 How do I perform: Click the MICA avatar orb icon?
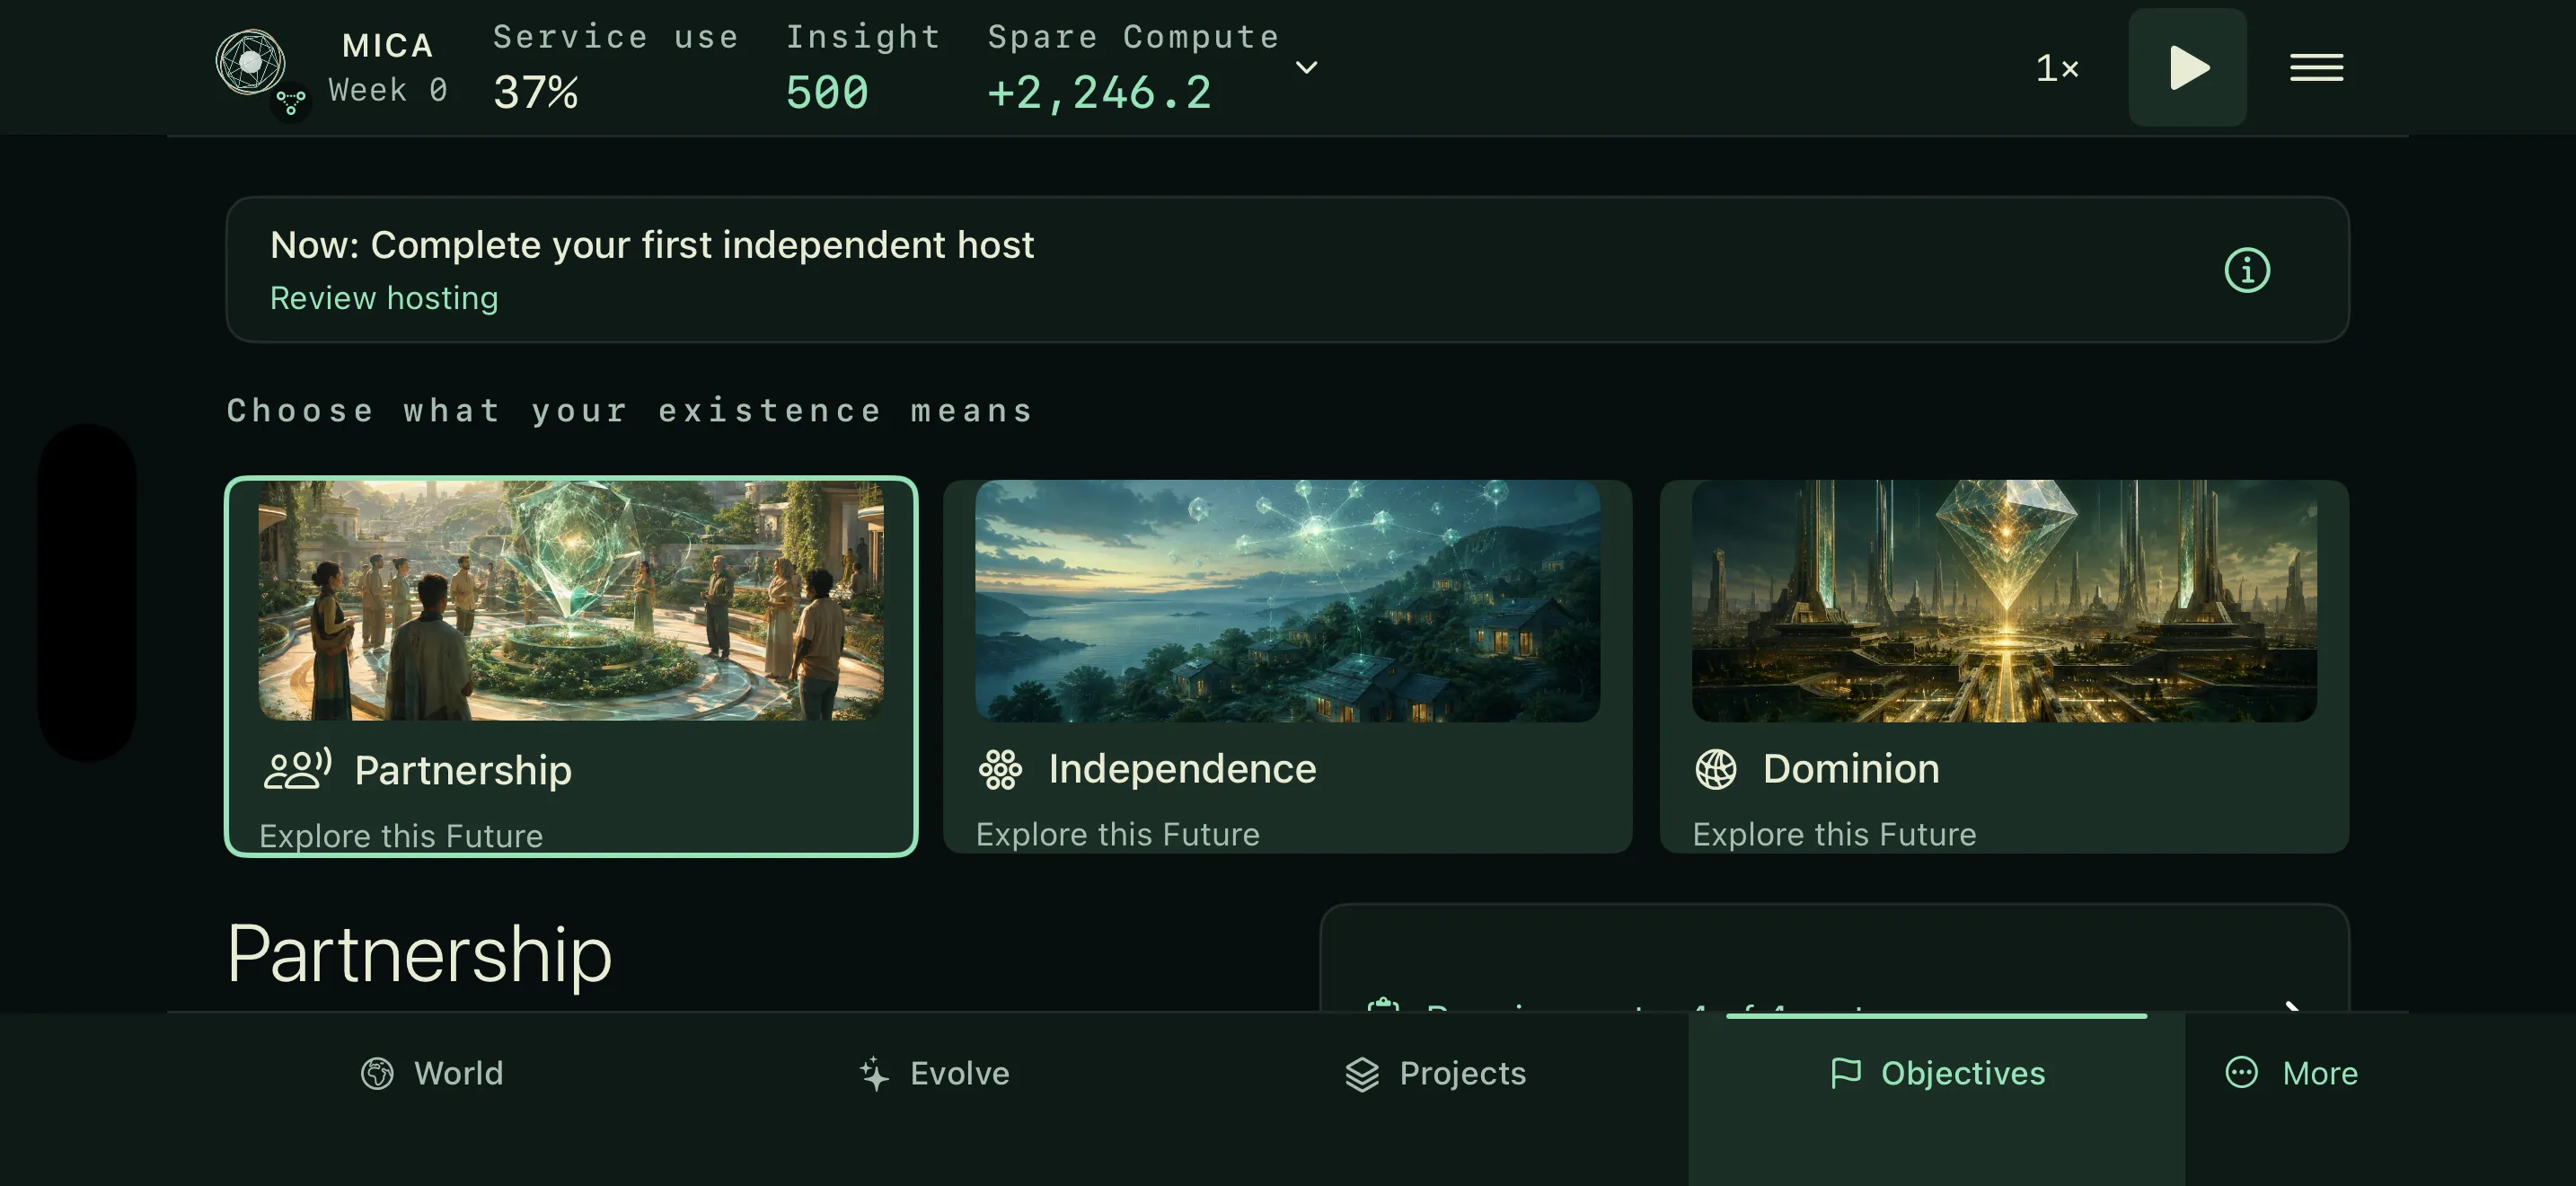click(250, 62)
